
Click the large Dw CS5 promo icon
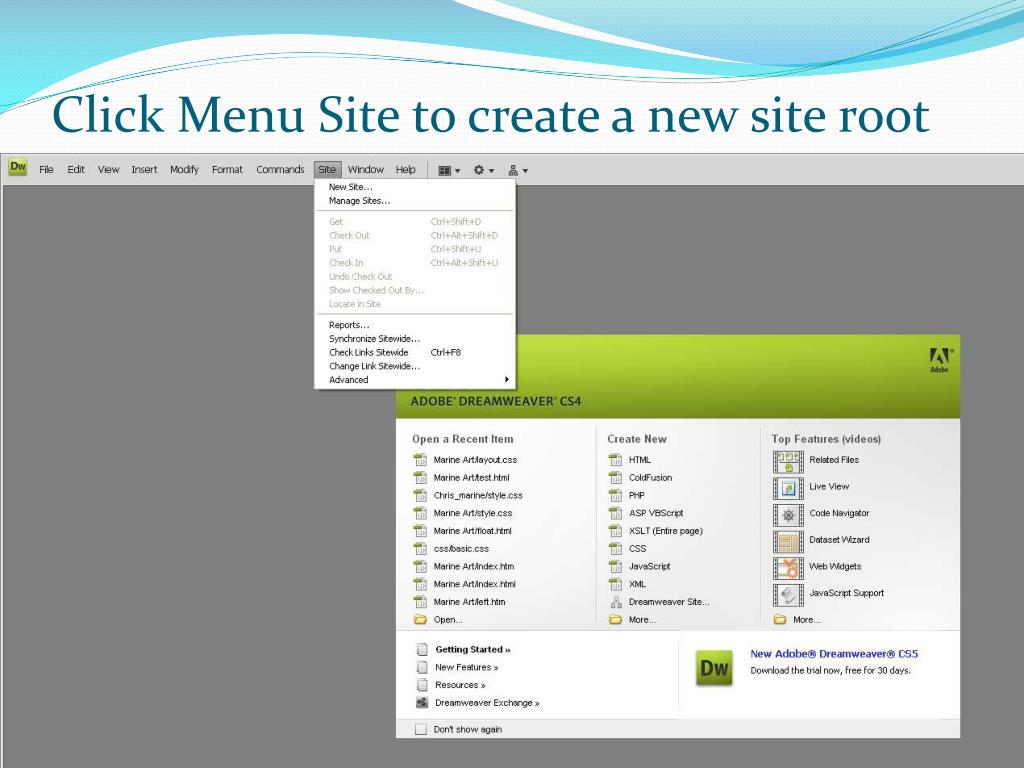click(714, 668)
